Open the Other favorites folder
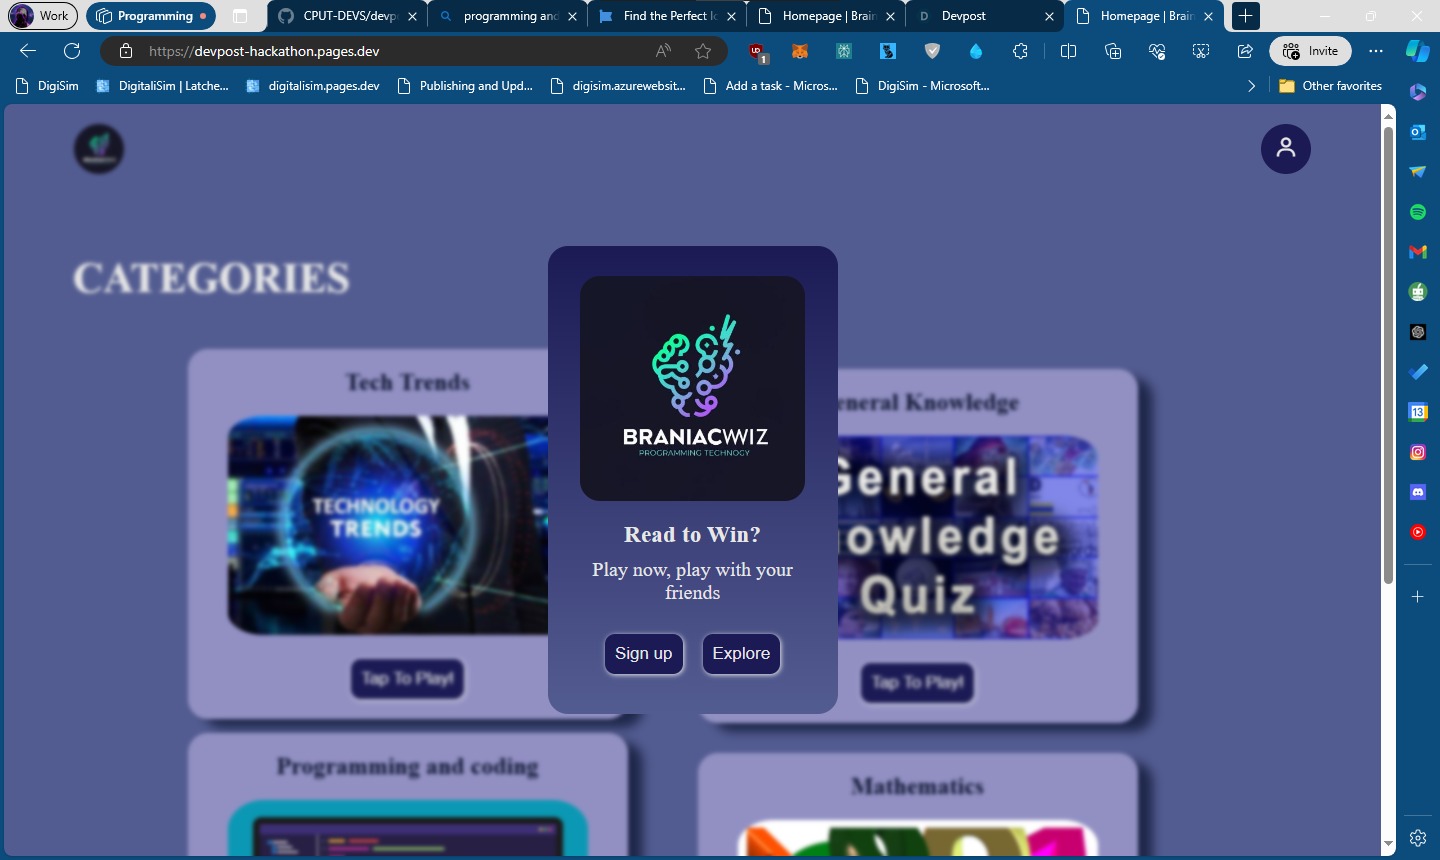The width and height of the screenshot is (1440, 860). (x=1331, y=86)
